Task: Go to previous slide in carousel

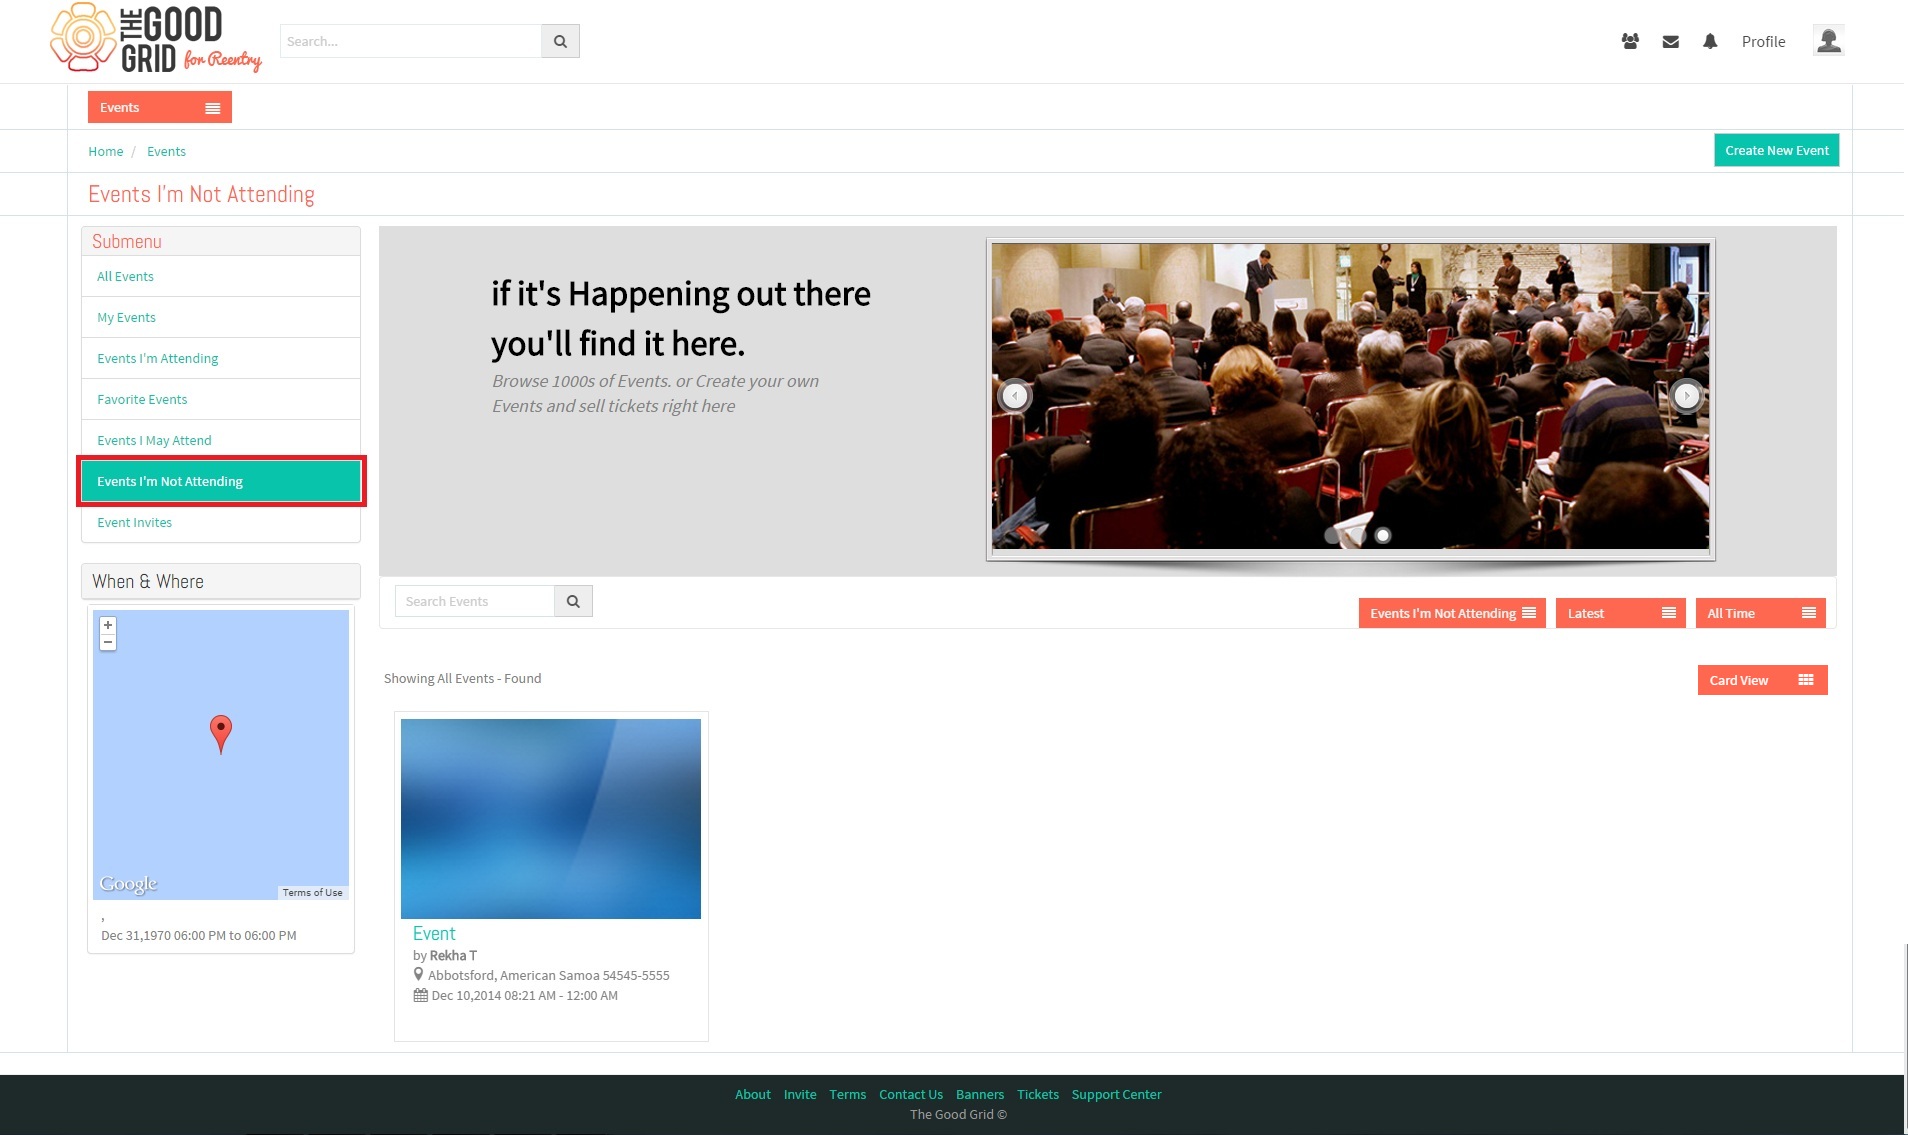Action: pos(1015,396)
